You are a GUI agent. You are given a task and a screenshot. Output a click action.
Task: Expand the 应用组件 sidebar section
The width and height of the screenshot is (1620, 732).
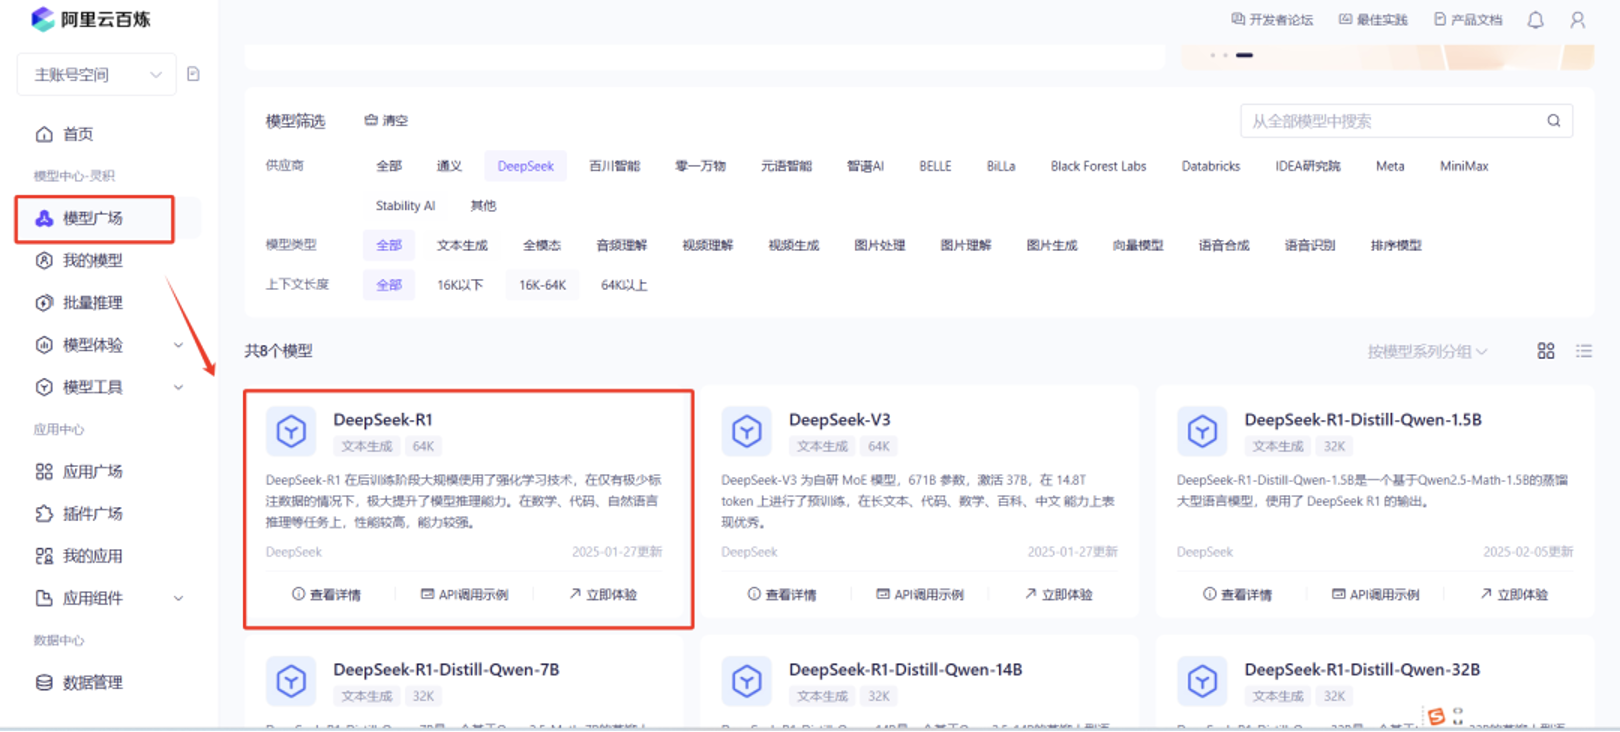[x=109, y=598]
